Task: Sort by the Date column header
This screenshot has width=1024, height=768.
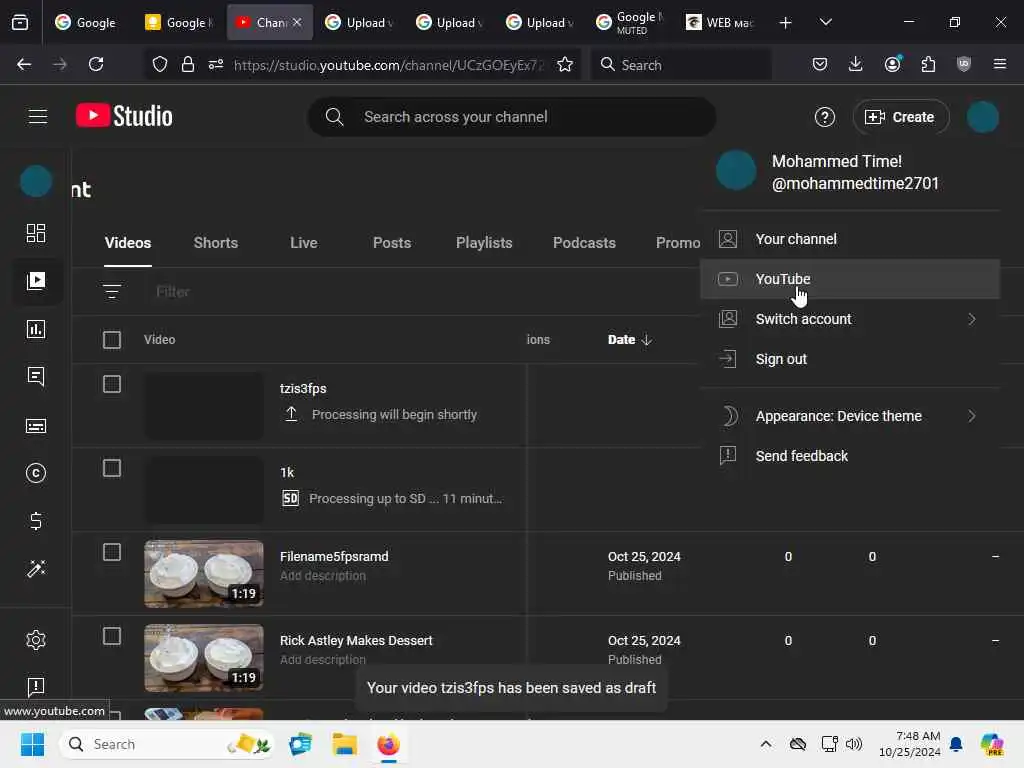Action: (630, 340)
